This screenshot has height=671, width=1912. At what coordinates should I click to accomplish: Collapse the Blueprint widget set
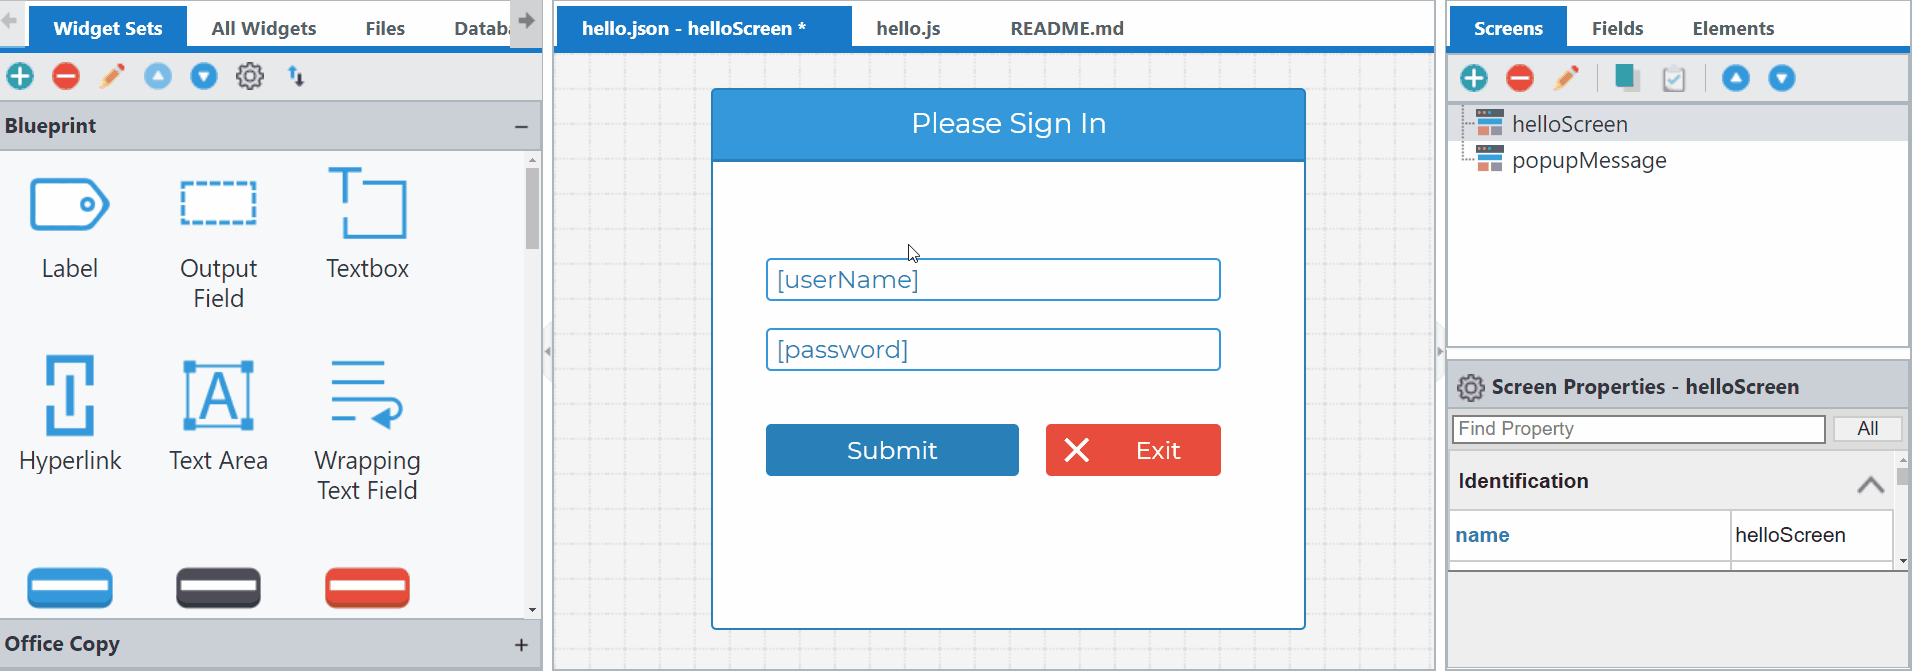521,127
